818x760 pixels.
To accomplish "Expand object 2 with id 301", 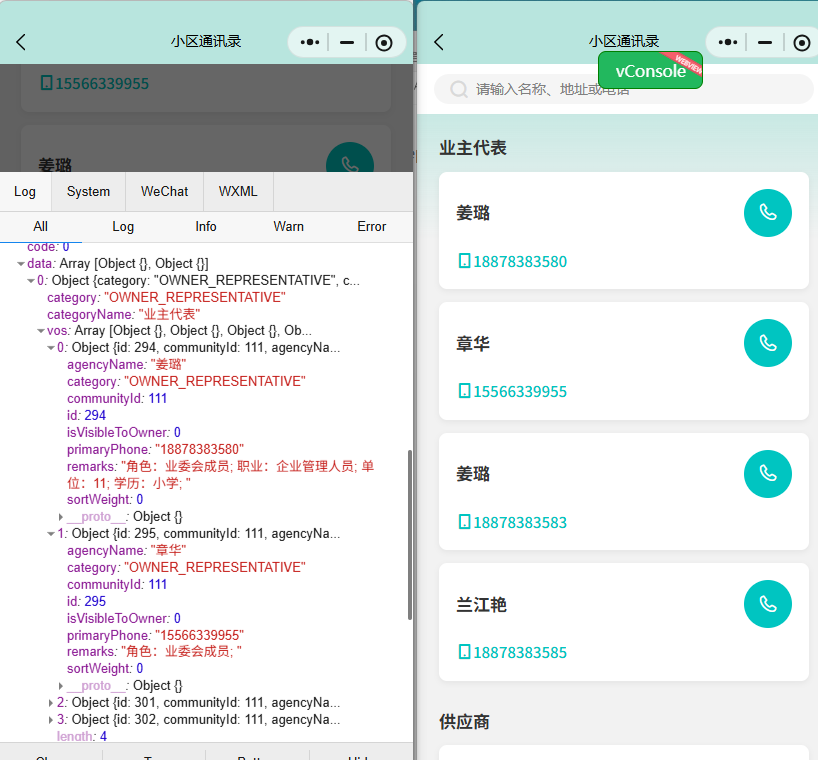I will [x=51, y=702].
